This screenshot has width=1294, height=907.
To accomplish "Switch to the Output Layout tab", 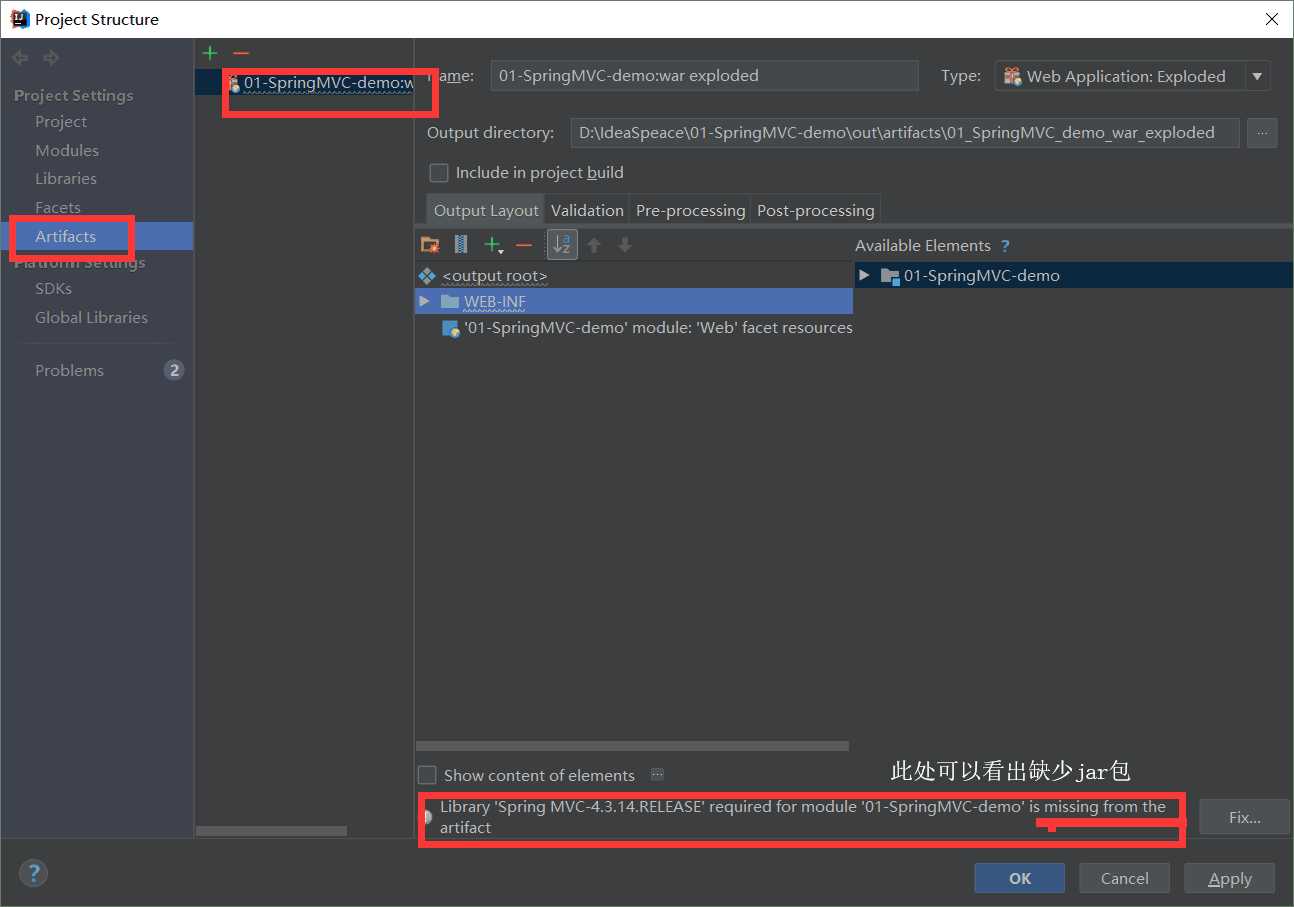I will 486,210.
